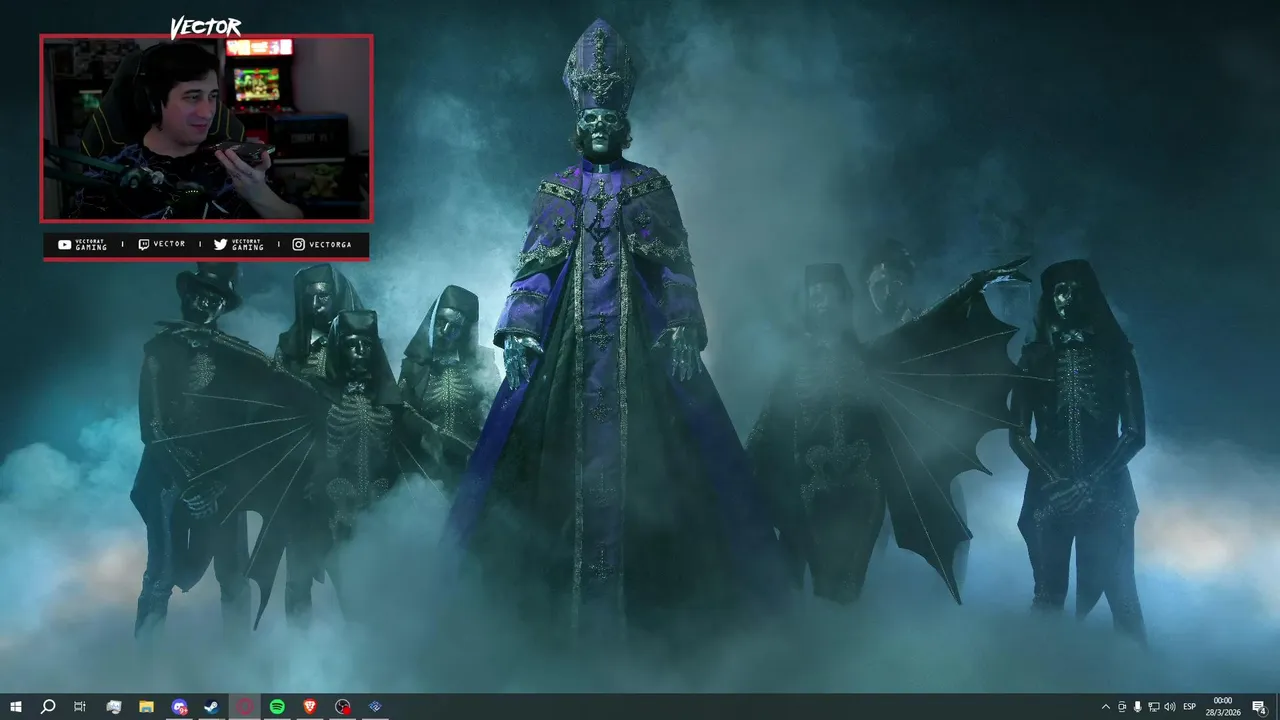Open the Discord app in the taskbar
Viewport: 1280px width, 720px height.
(179, 707)
